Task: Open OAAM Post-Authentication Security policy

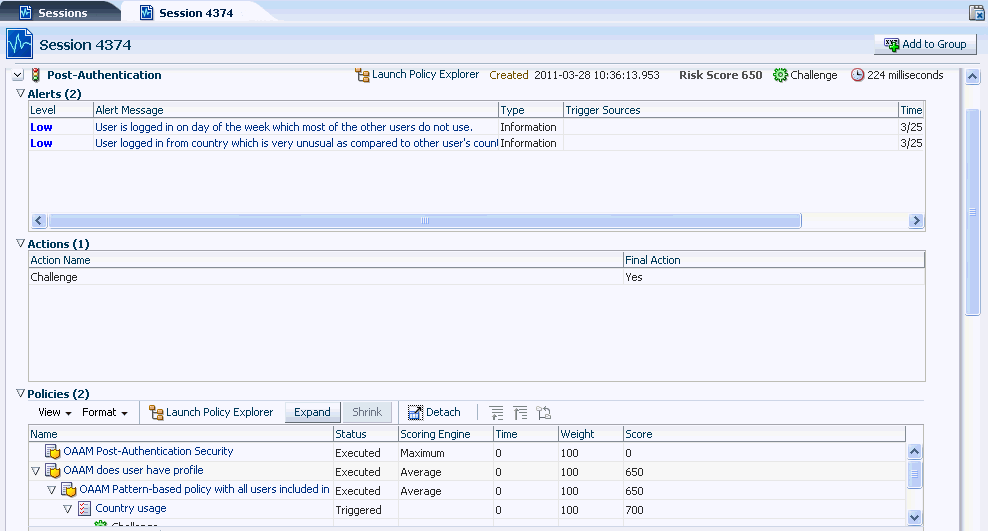Action: 148,451
